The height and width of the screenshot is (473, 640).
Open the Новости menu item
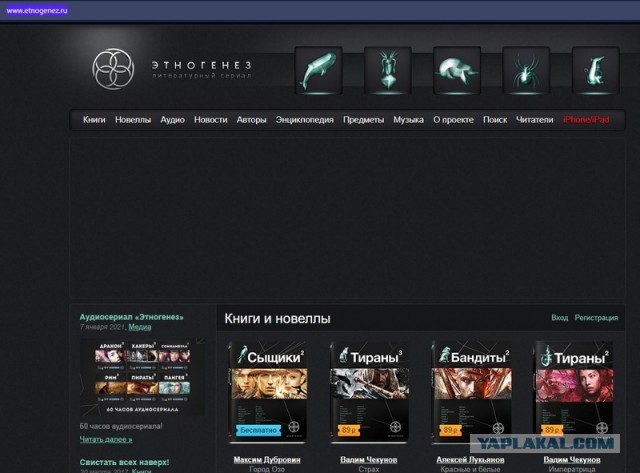click(x=211, y=120)
